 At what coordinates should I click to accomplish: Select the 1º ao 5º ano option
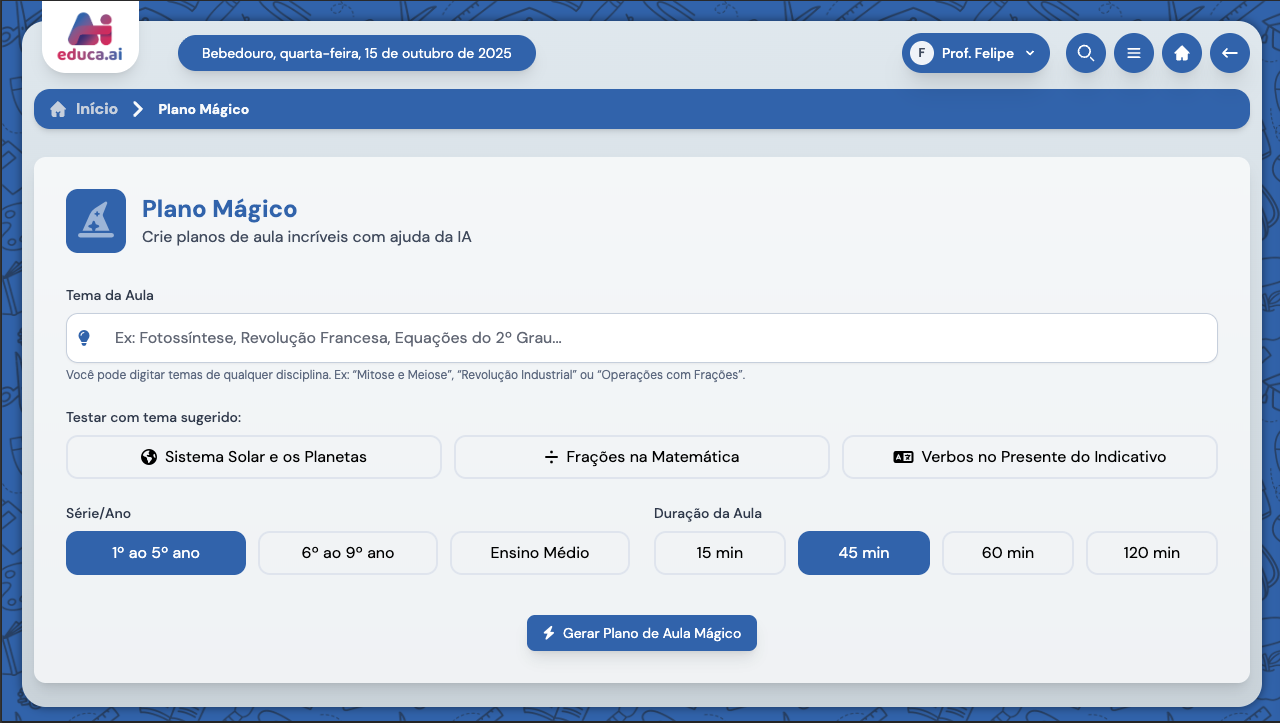point(155,552)
